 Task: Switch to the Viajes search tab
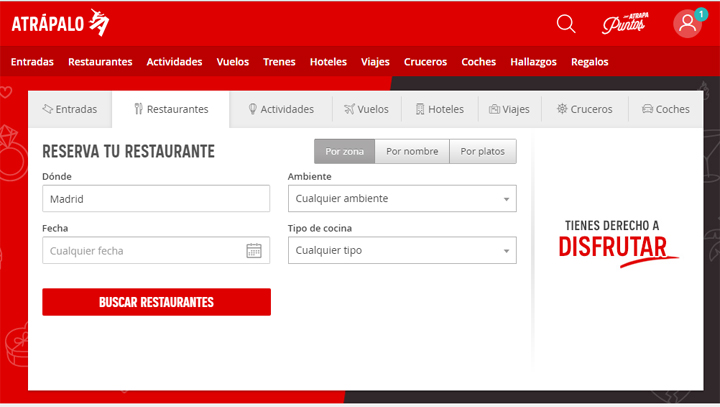[509, 109]
